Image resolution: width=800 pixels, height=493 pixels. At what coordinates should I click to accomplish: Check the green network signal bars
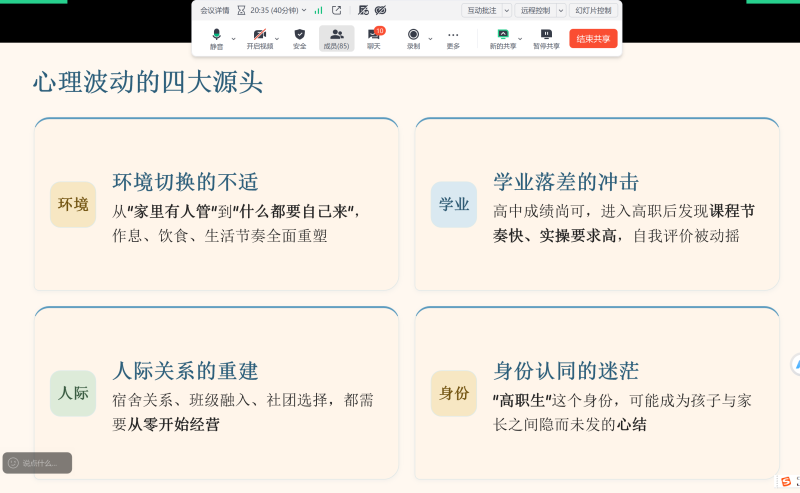(x=318, y=10)
